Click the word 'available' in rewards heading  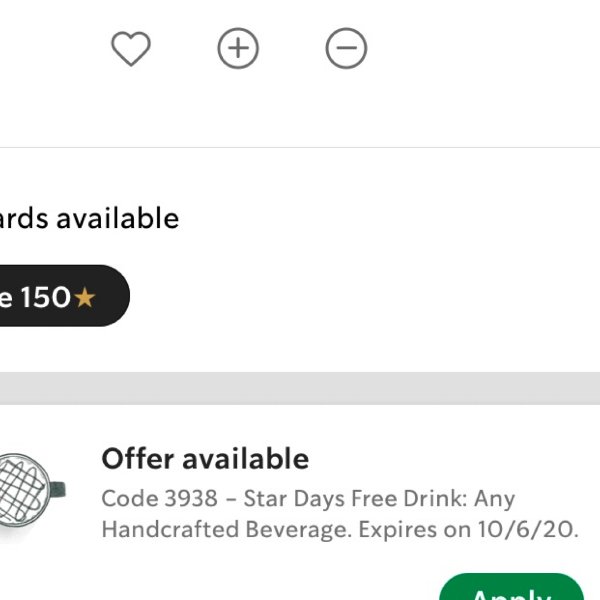[x=118, y=218]
